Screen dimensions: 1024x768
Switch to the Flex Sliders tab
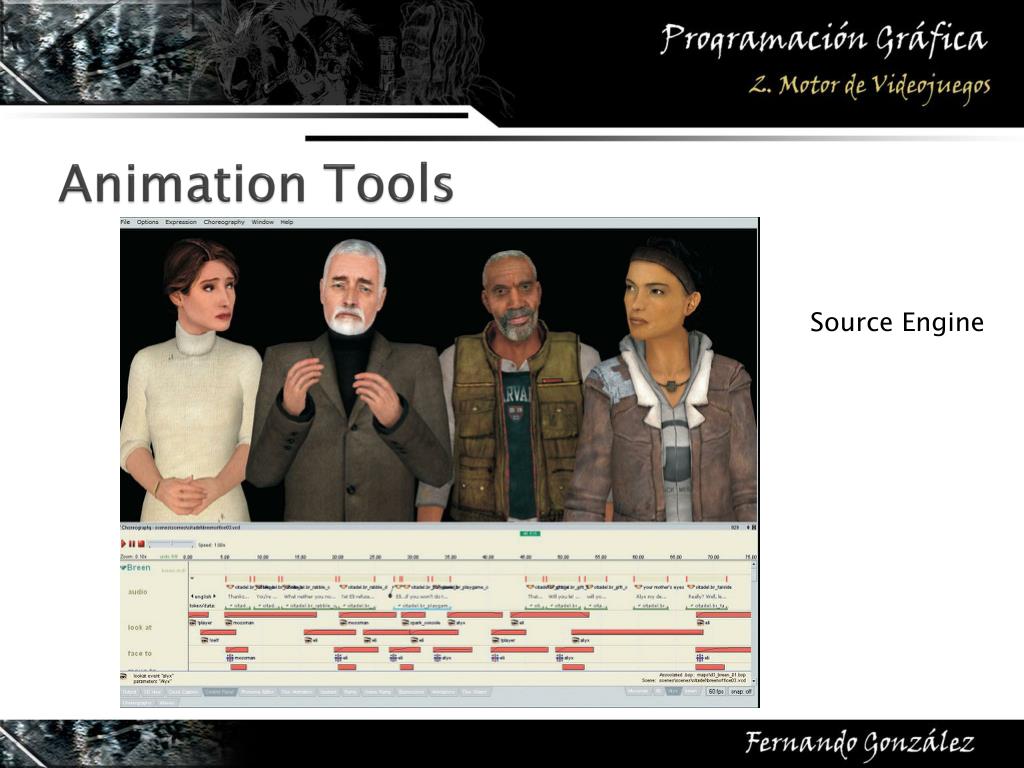475,692
